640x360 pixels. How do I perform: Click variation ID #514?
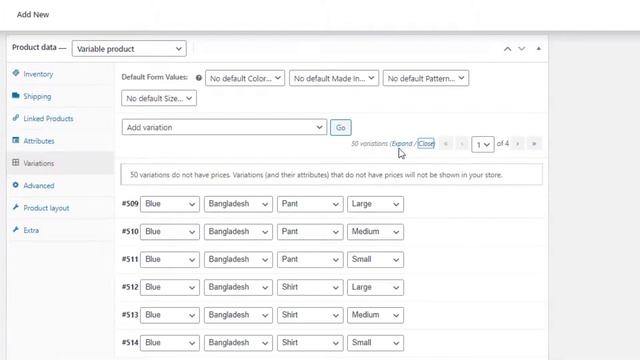[130, 342]
